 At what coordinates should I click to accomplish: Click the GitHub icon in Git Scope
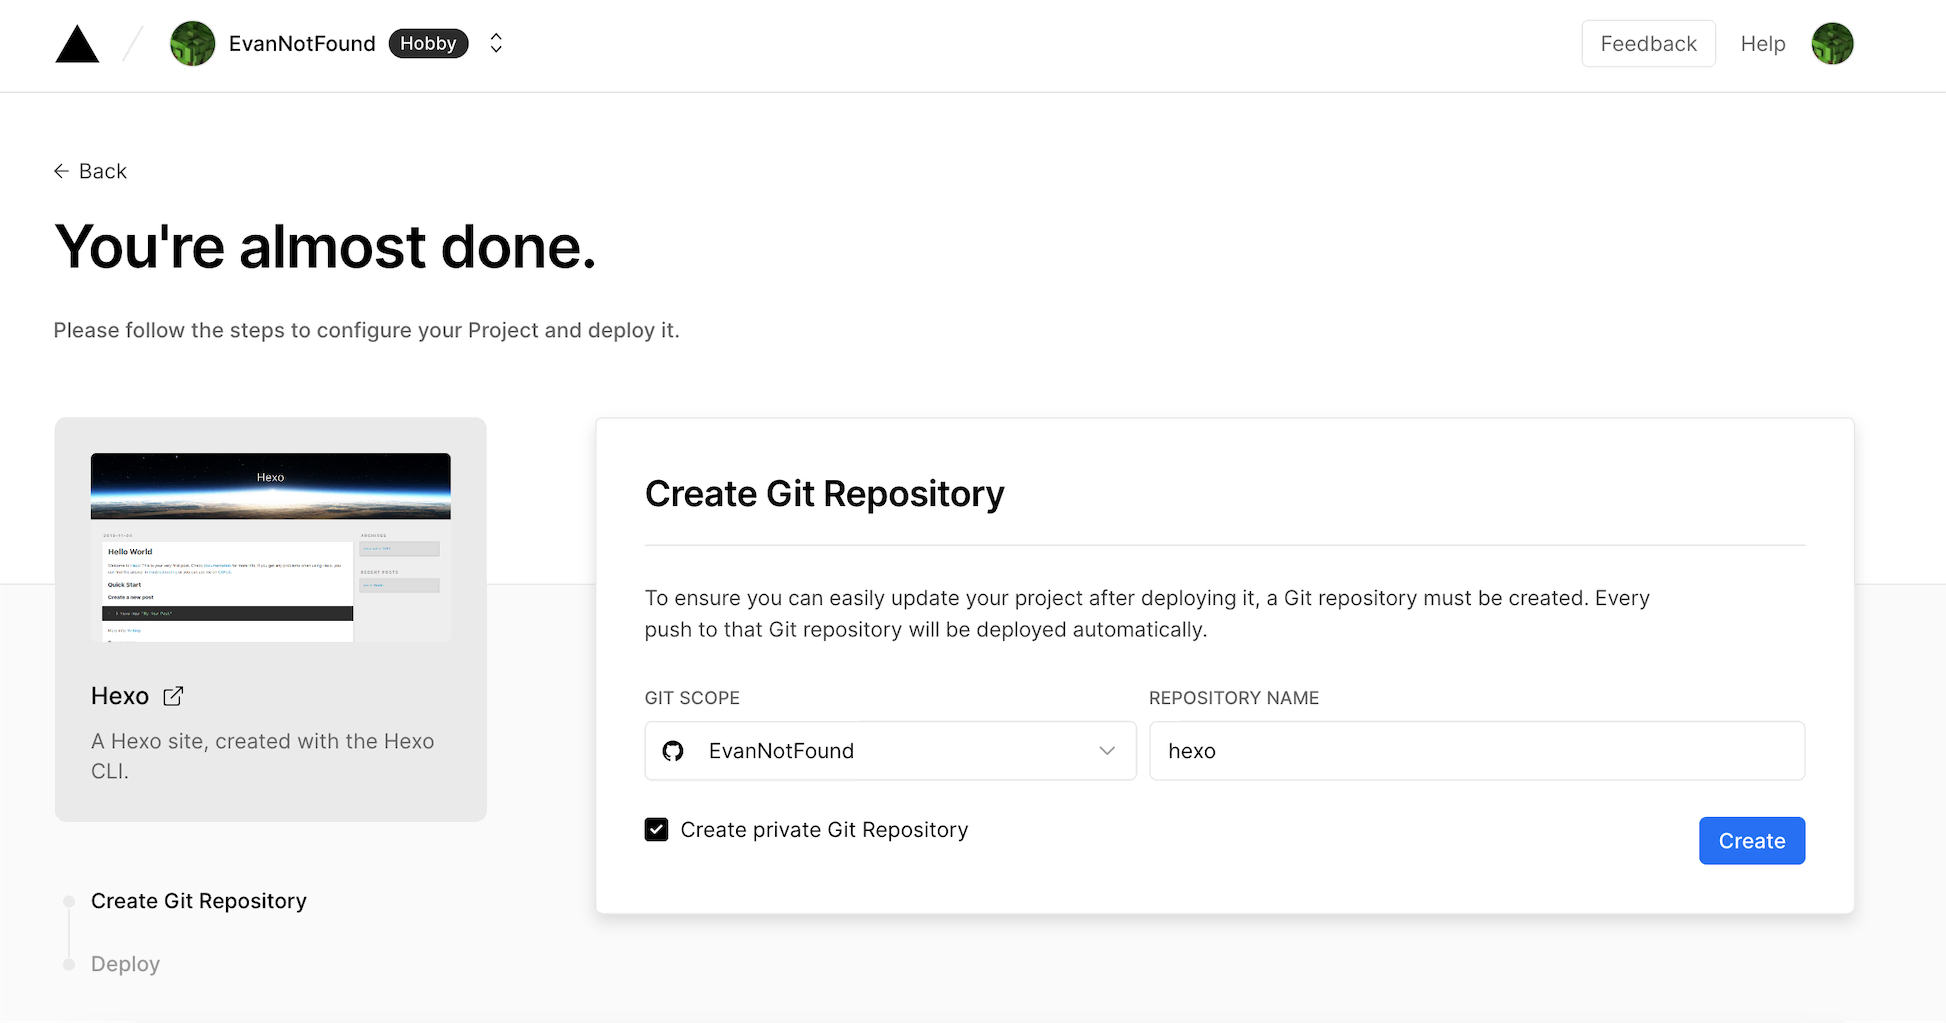(x=673, y=751)
